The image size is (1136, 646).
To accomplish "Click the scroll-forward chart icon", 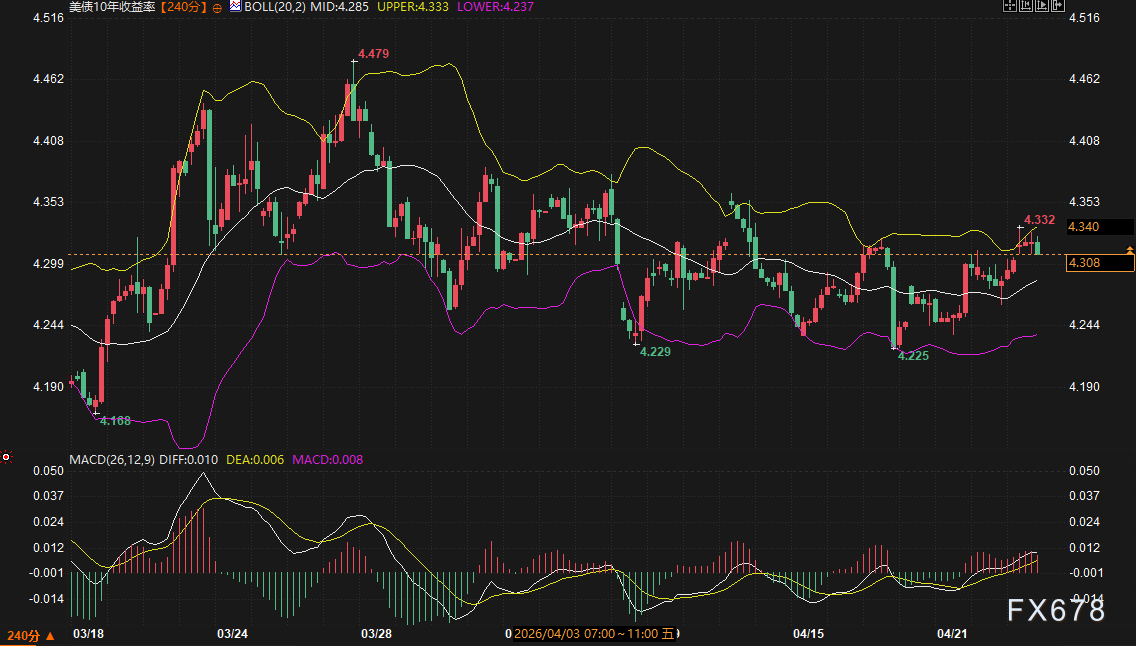I will click(x=1042, y=6).
